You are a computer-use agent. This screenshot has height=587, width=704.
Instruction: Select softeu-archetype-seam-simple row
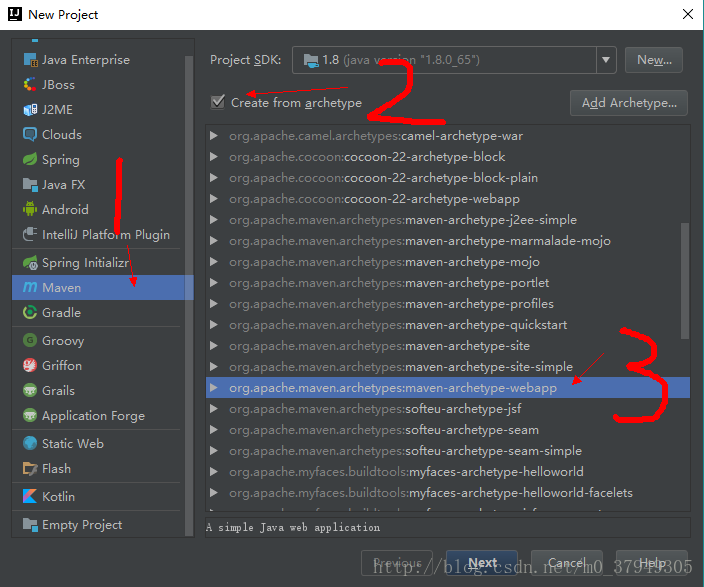point(448,451)
